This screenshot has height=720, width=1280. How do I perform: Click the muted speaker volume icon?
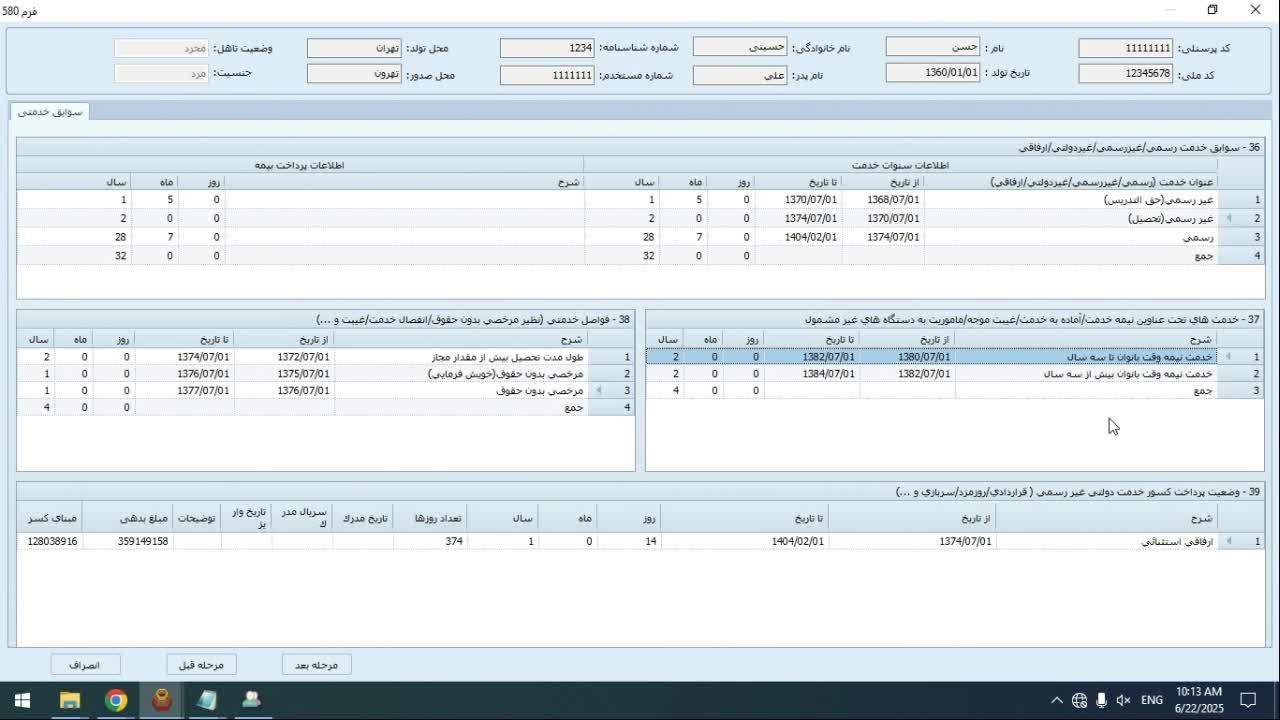coord(1123,700)
